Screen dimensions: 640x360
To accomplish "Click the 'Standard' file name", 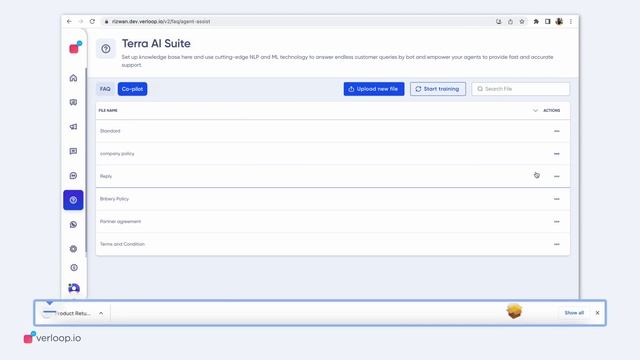I will [110, 131].
